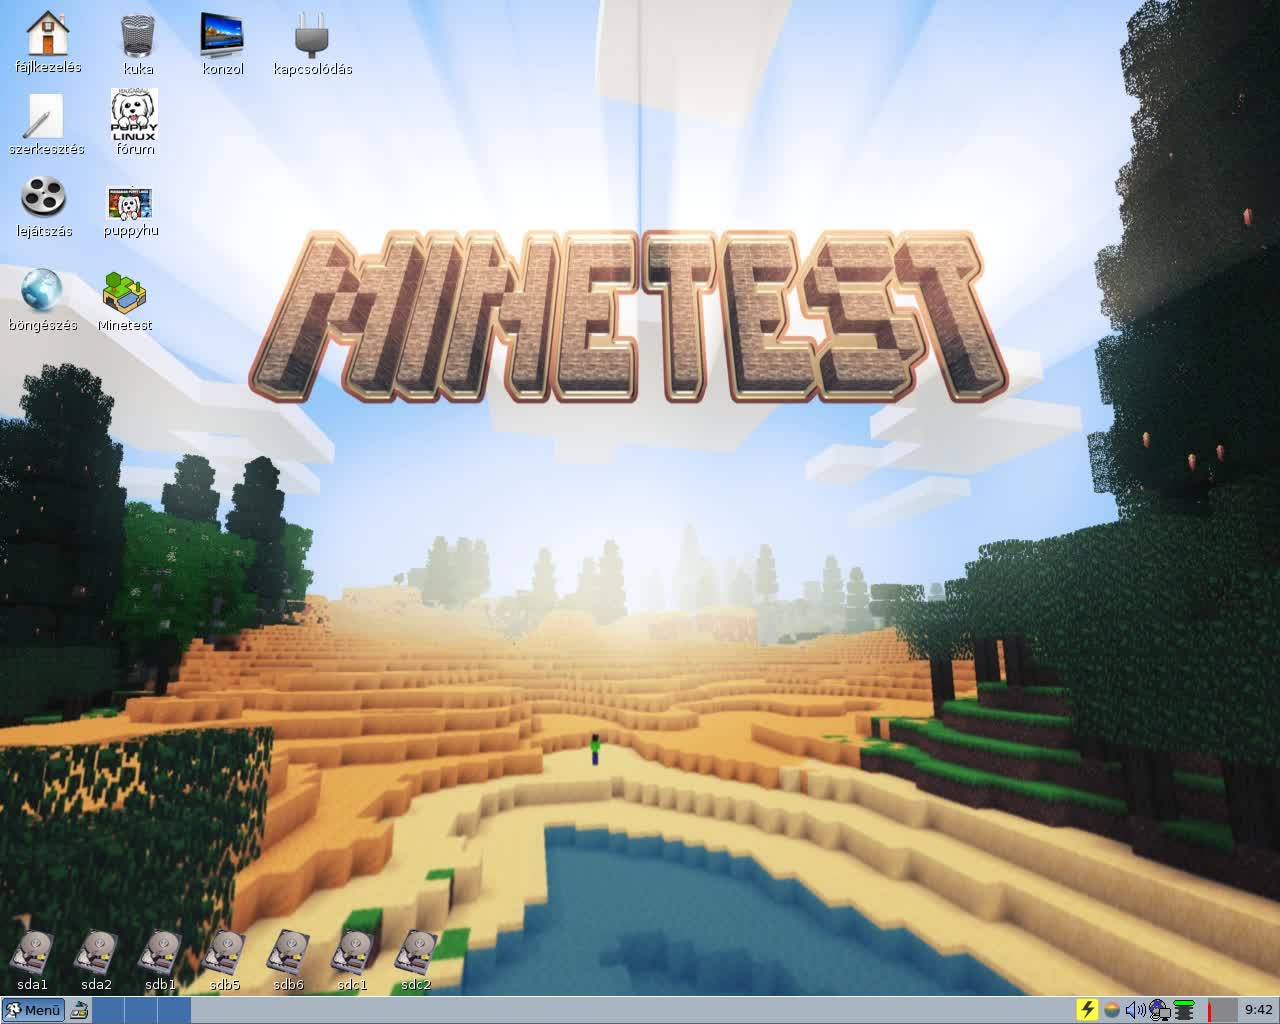Mount the sdb1 drive icon
Viewport: 1280px width, 1024px height.
pos(161,952)
